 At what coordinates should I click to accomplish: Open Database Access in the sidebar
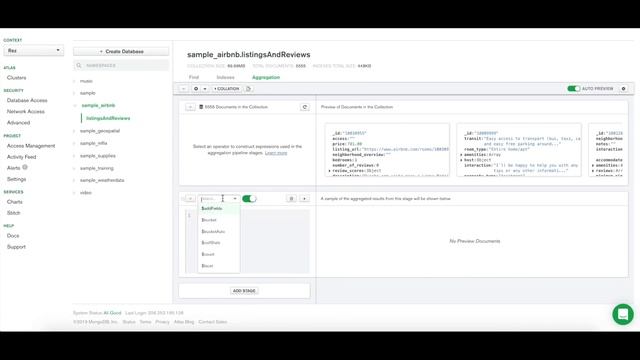(x=27, y=100)
